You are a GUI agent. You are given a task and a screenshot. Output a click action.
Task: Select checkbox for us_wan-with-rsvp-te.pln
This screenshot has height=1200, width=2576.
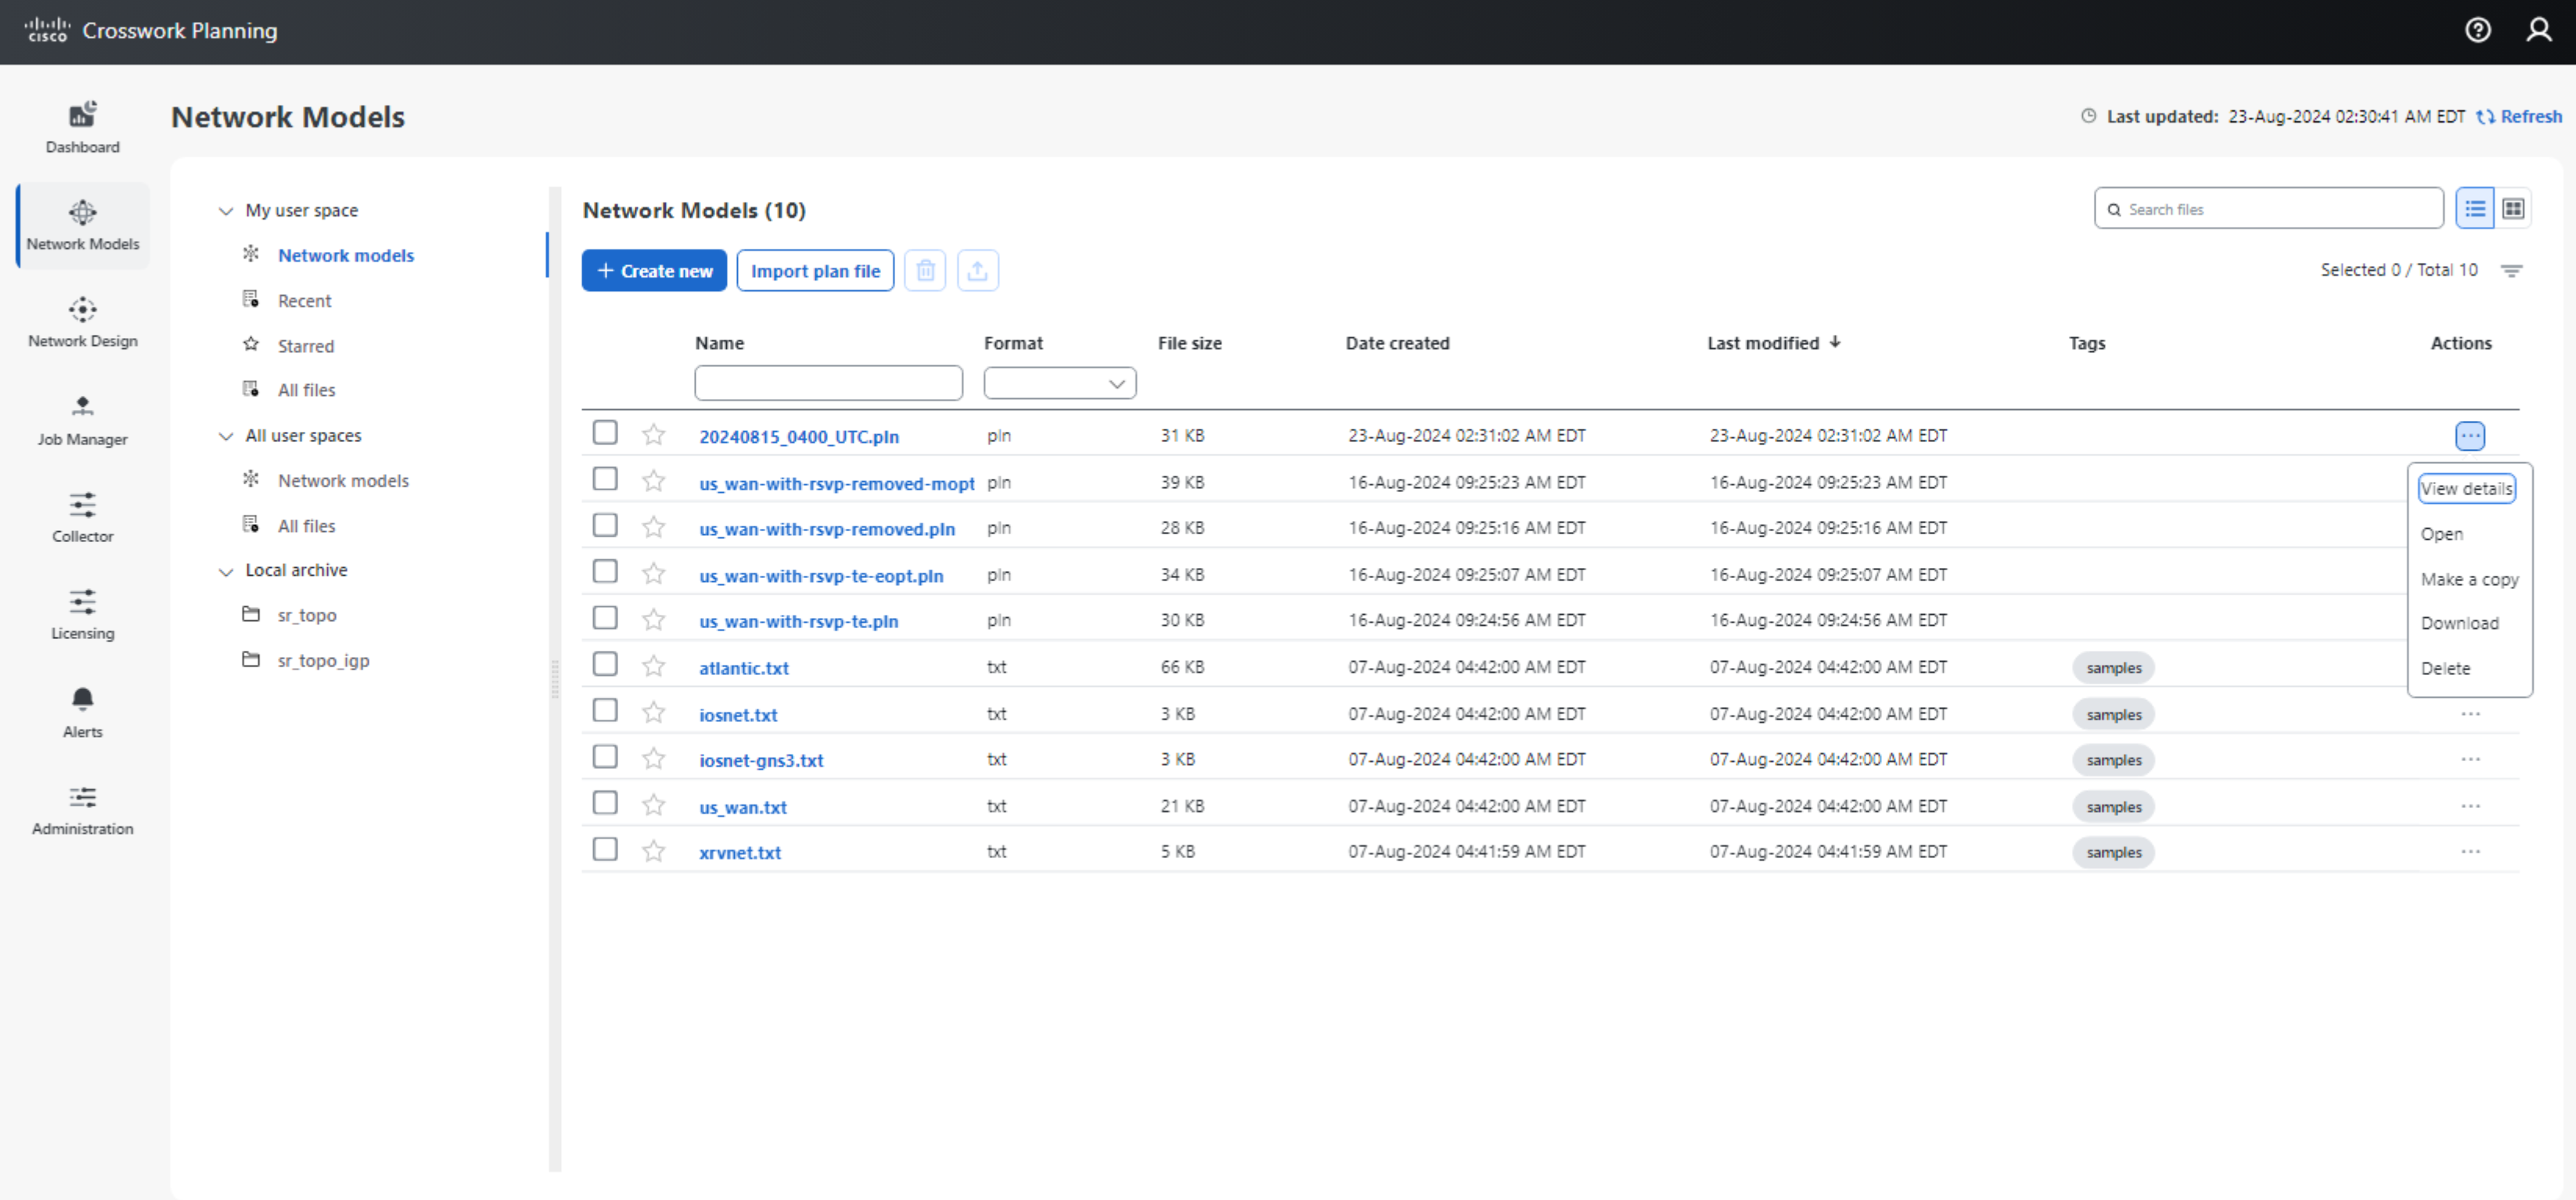click(605, 617)
